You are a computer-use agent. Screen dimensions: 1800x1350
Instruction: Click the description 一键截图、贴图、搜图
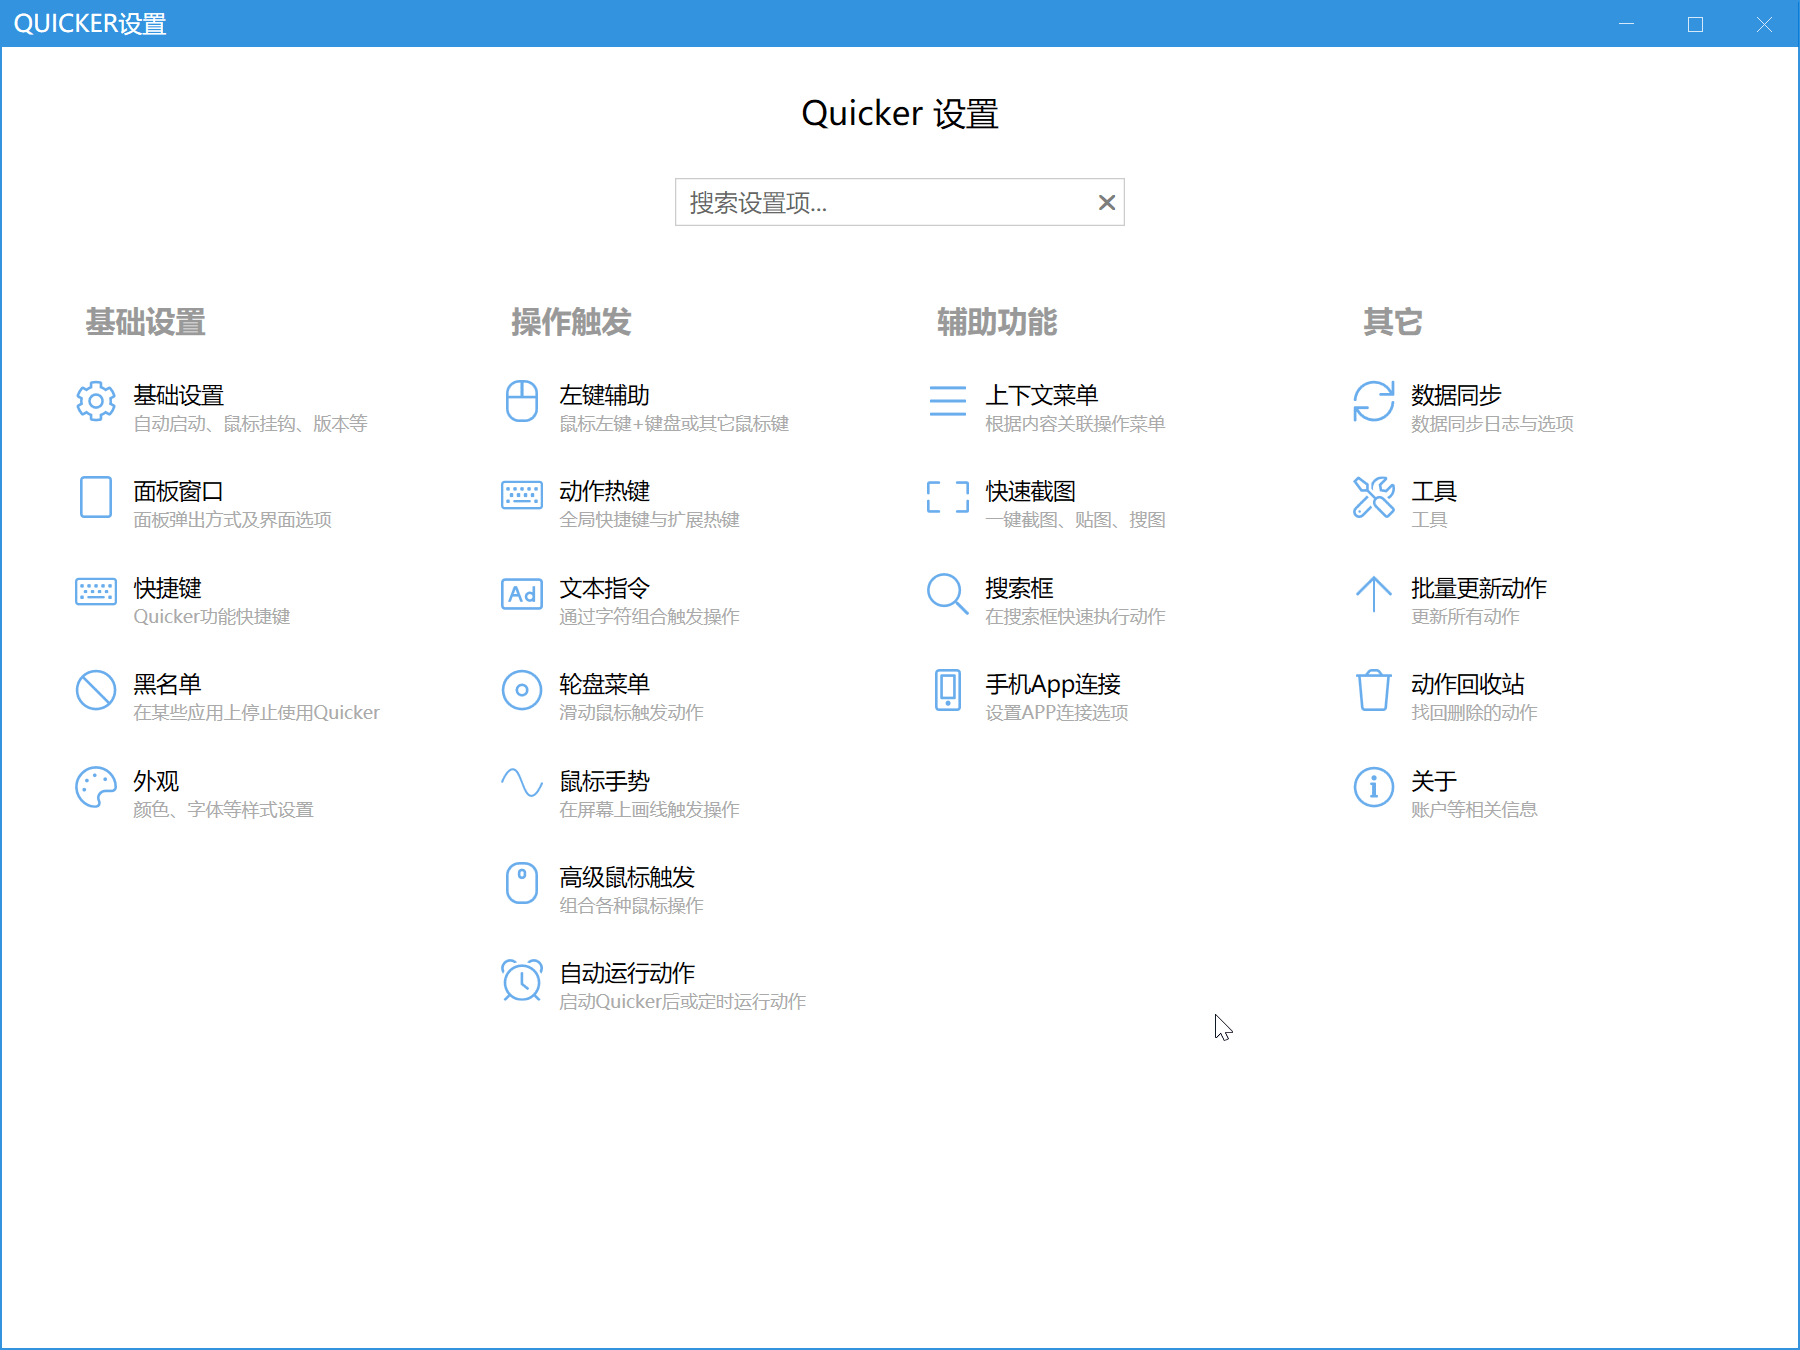tap(1076, 520)
